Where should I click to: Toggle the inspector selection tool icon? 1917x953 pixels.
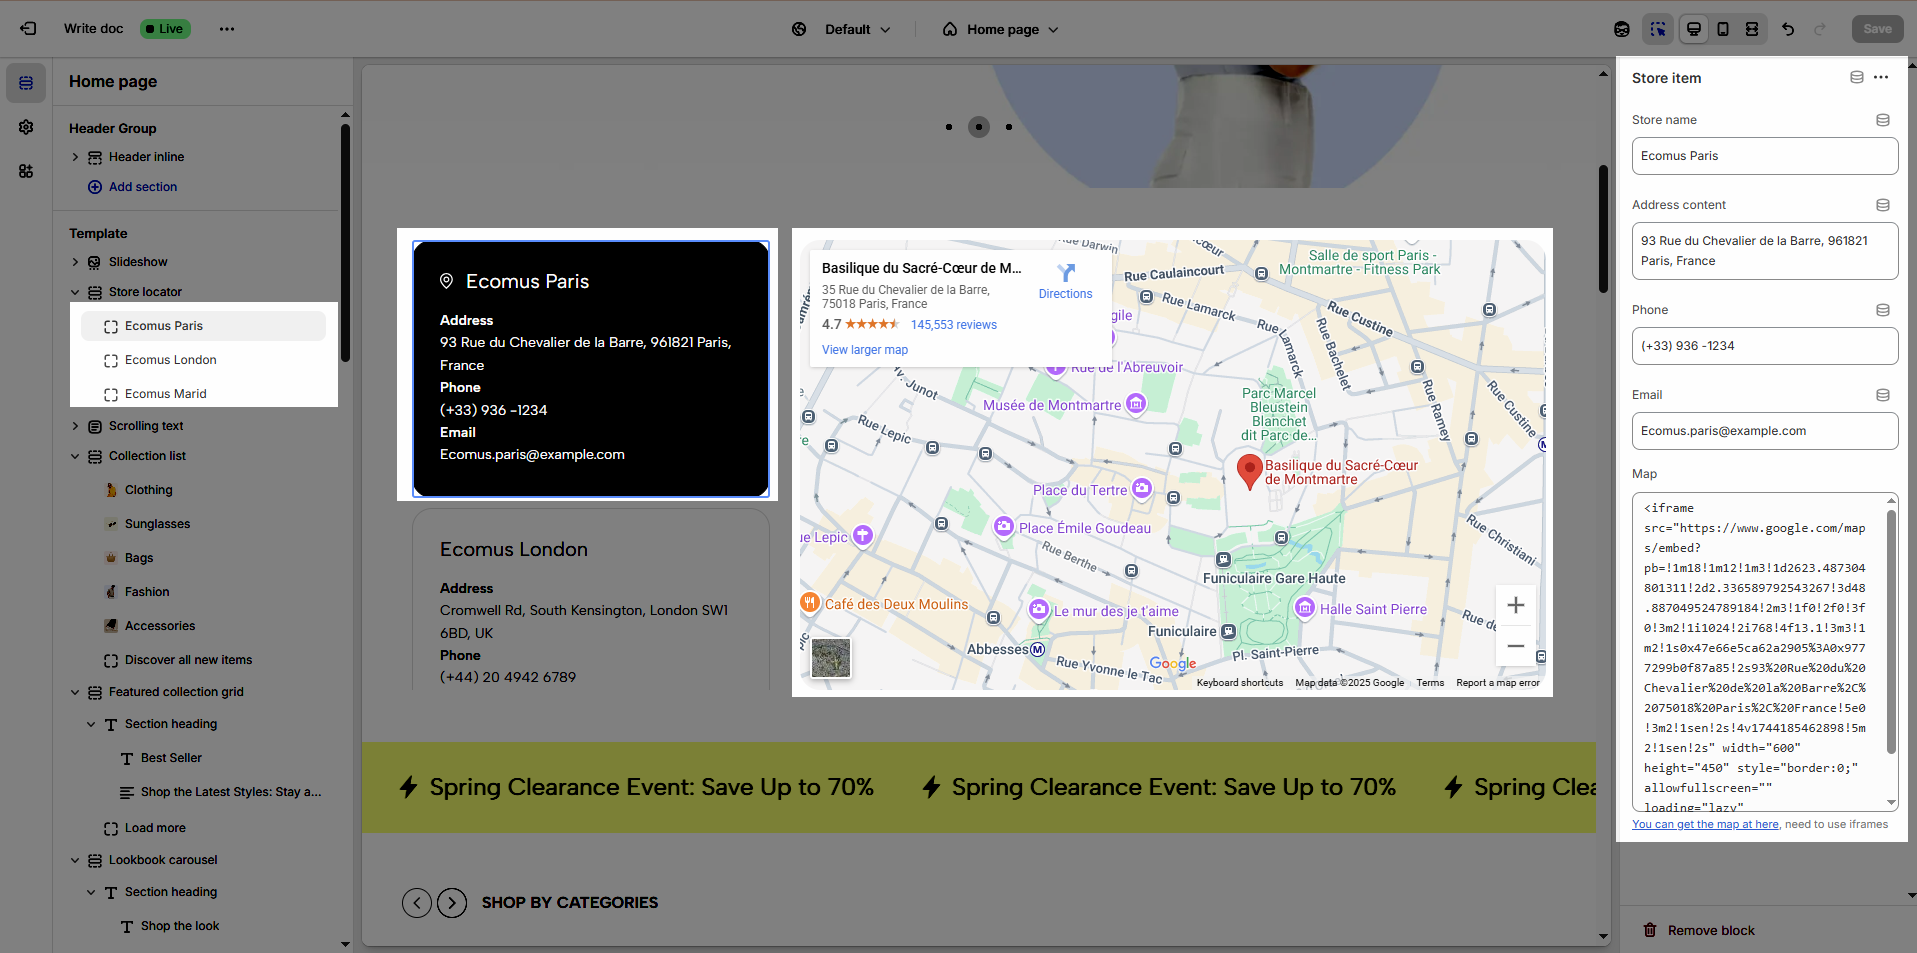pyautogui.click(x=1658, y=29)
